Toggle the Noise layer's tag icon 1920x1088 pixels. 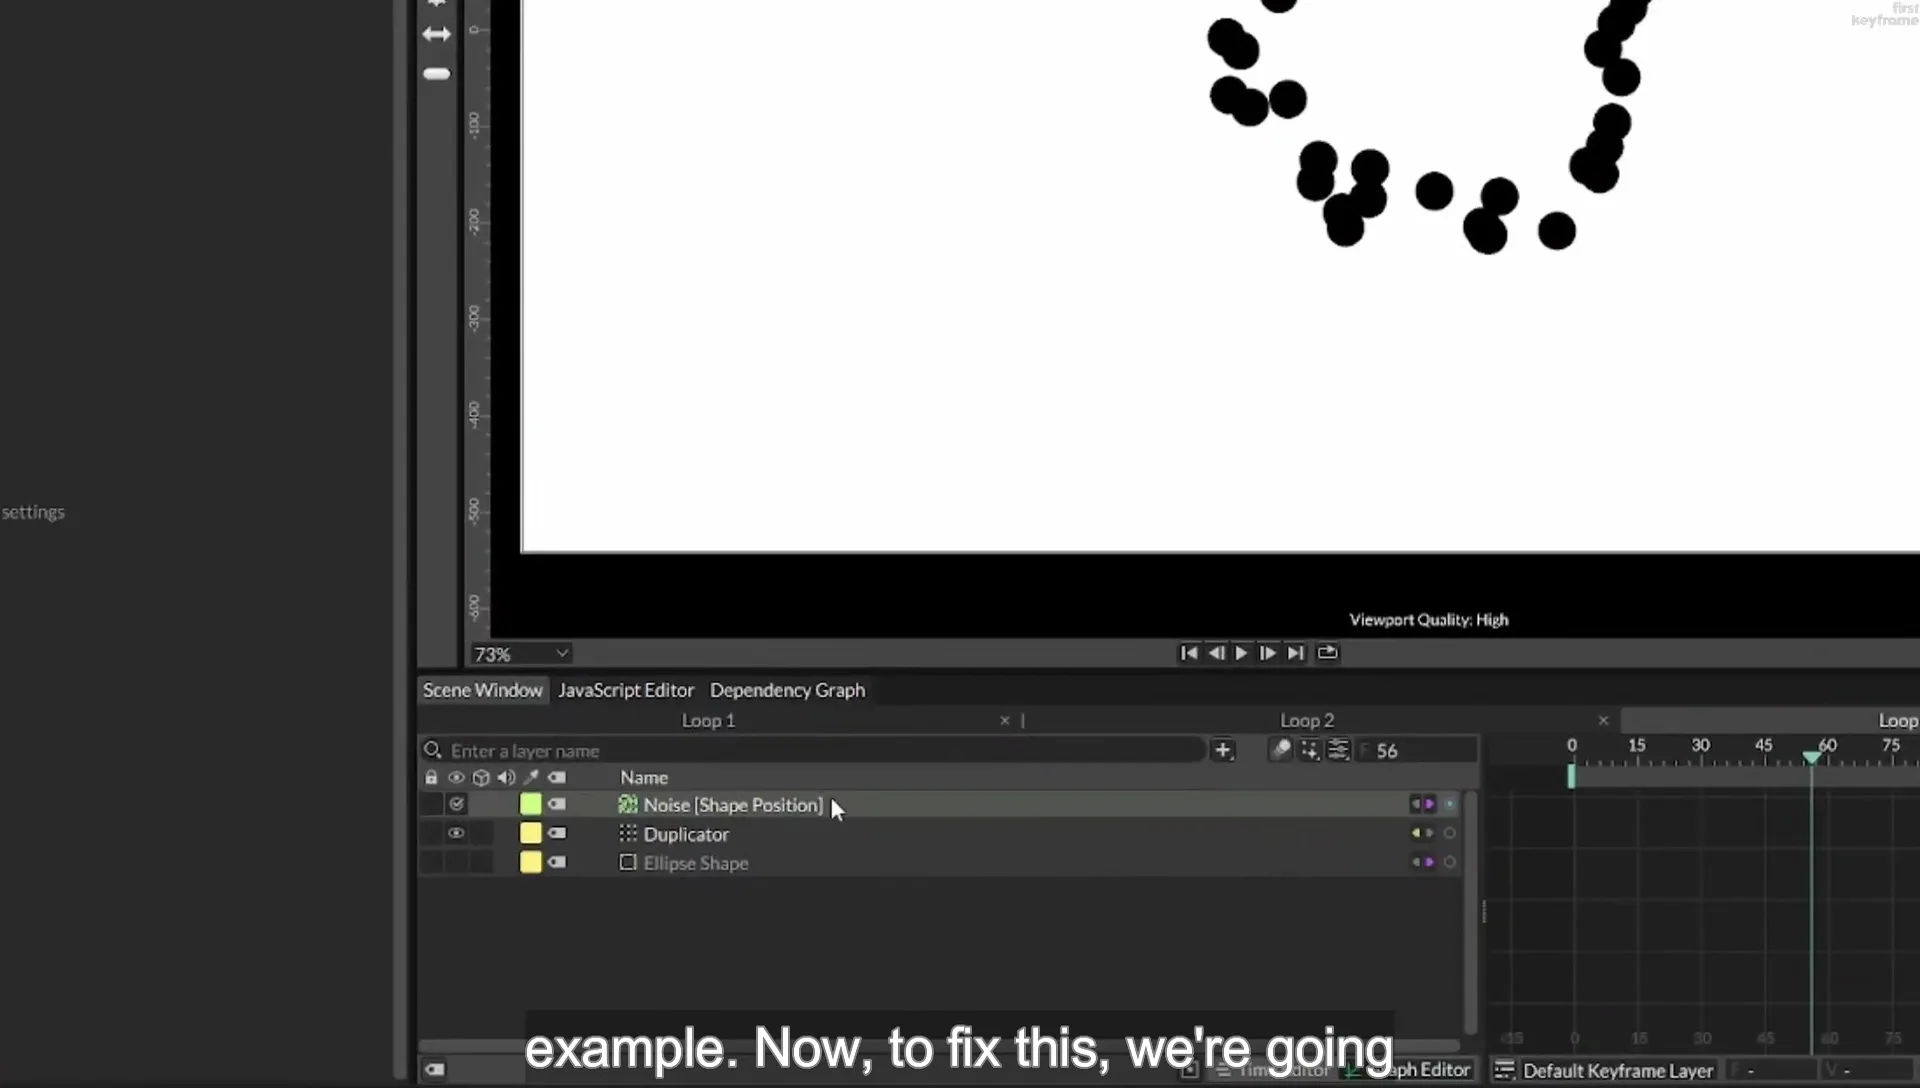[x=557, y=804]
